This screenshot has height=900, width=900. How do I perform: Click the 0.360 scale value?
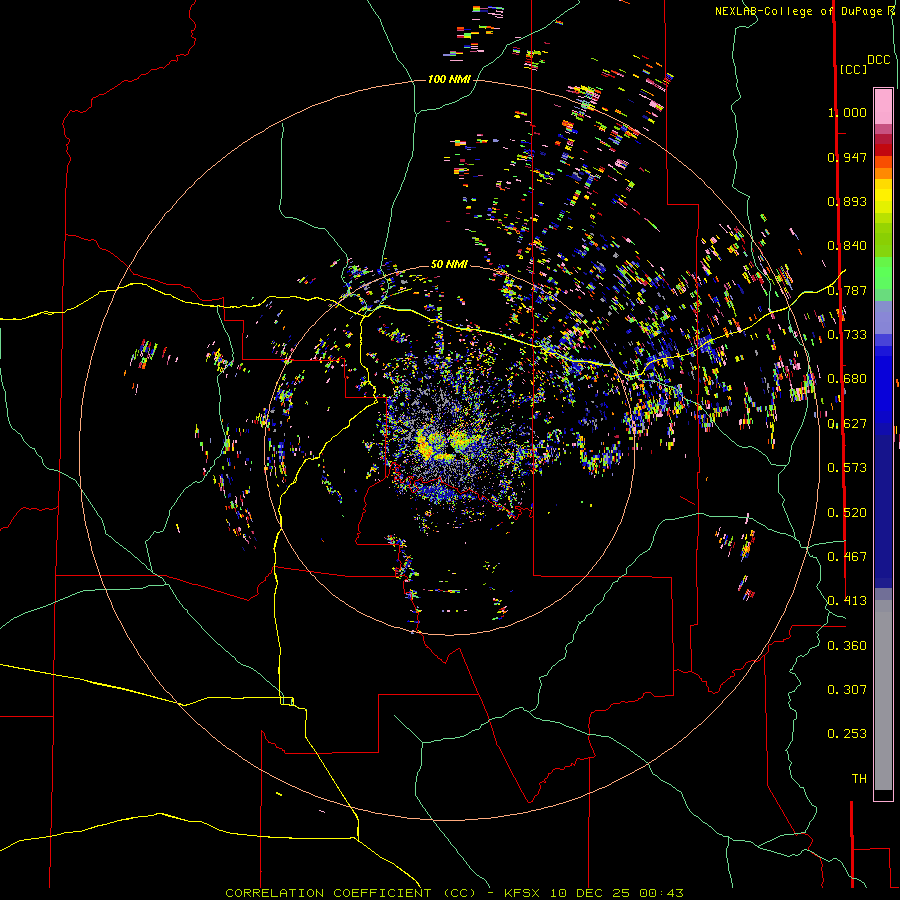click(847, 646)
